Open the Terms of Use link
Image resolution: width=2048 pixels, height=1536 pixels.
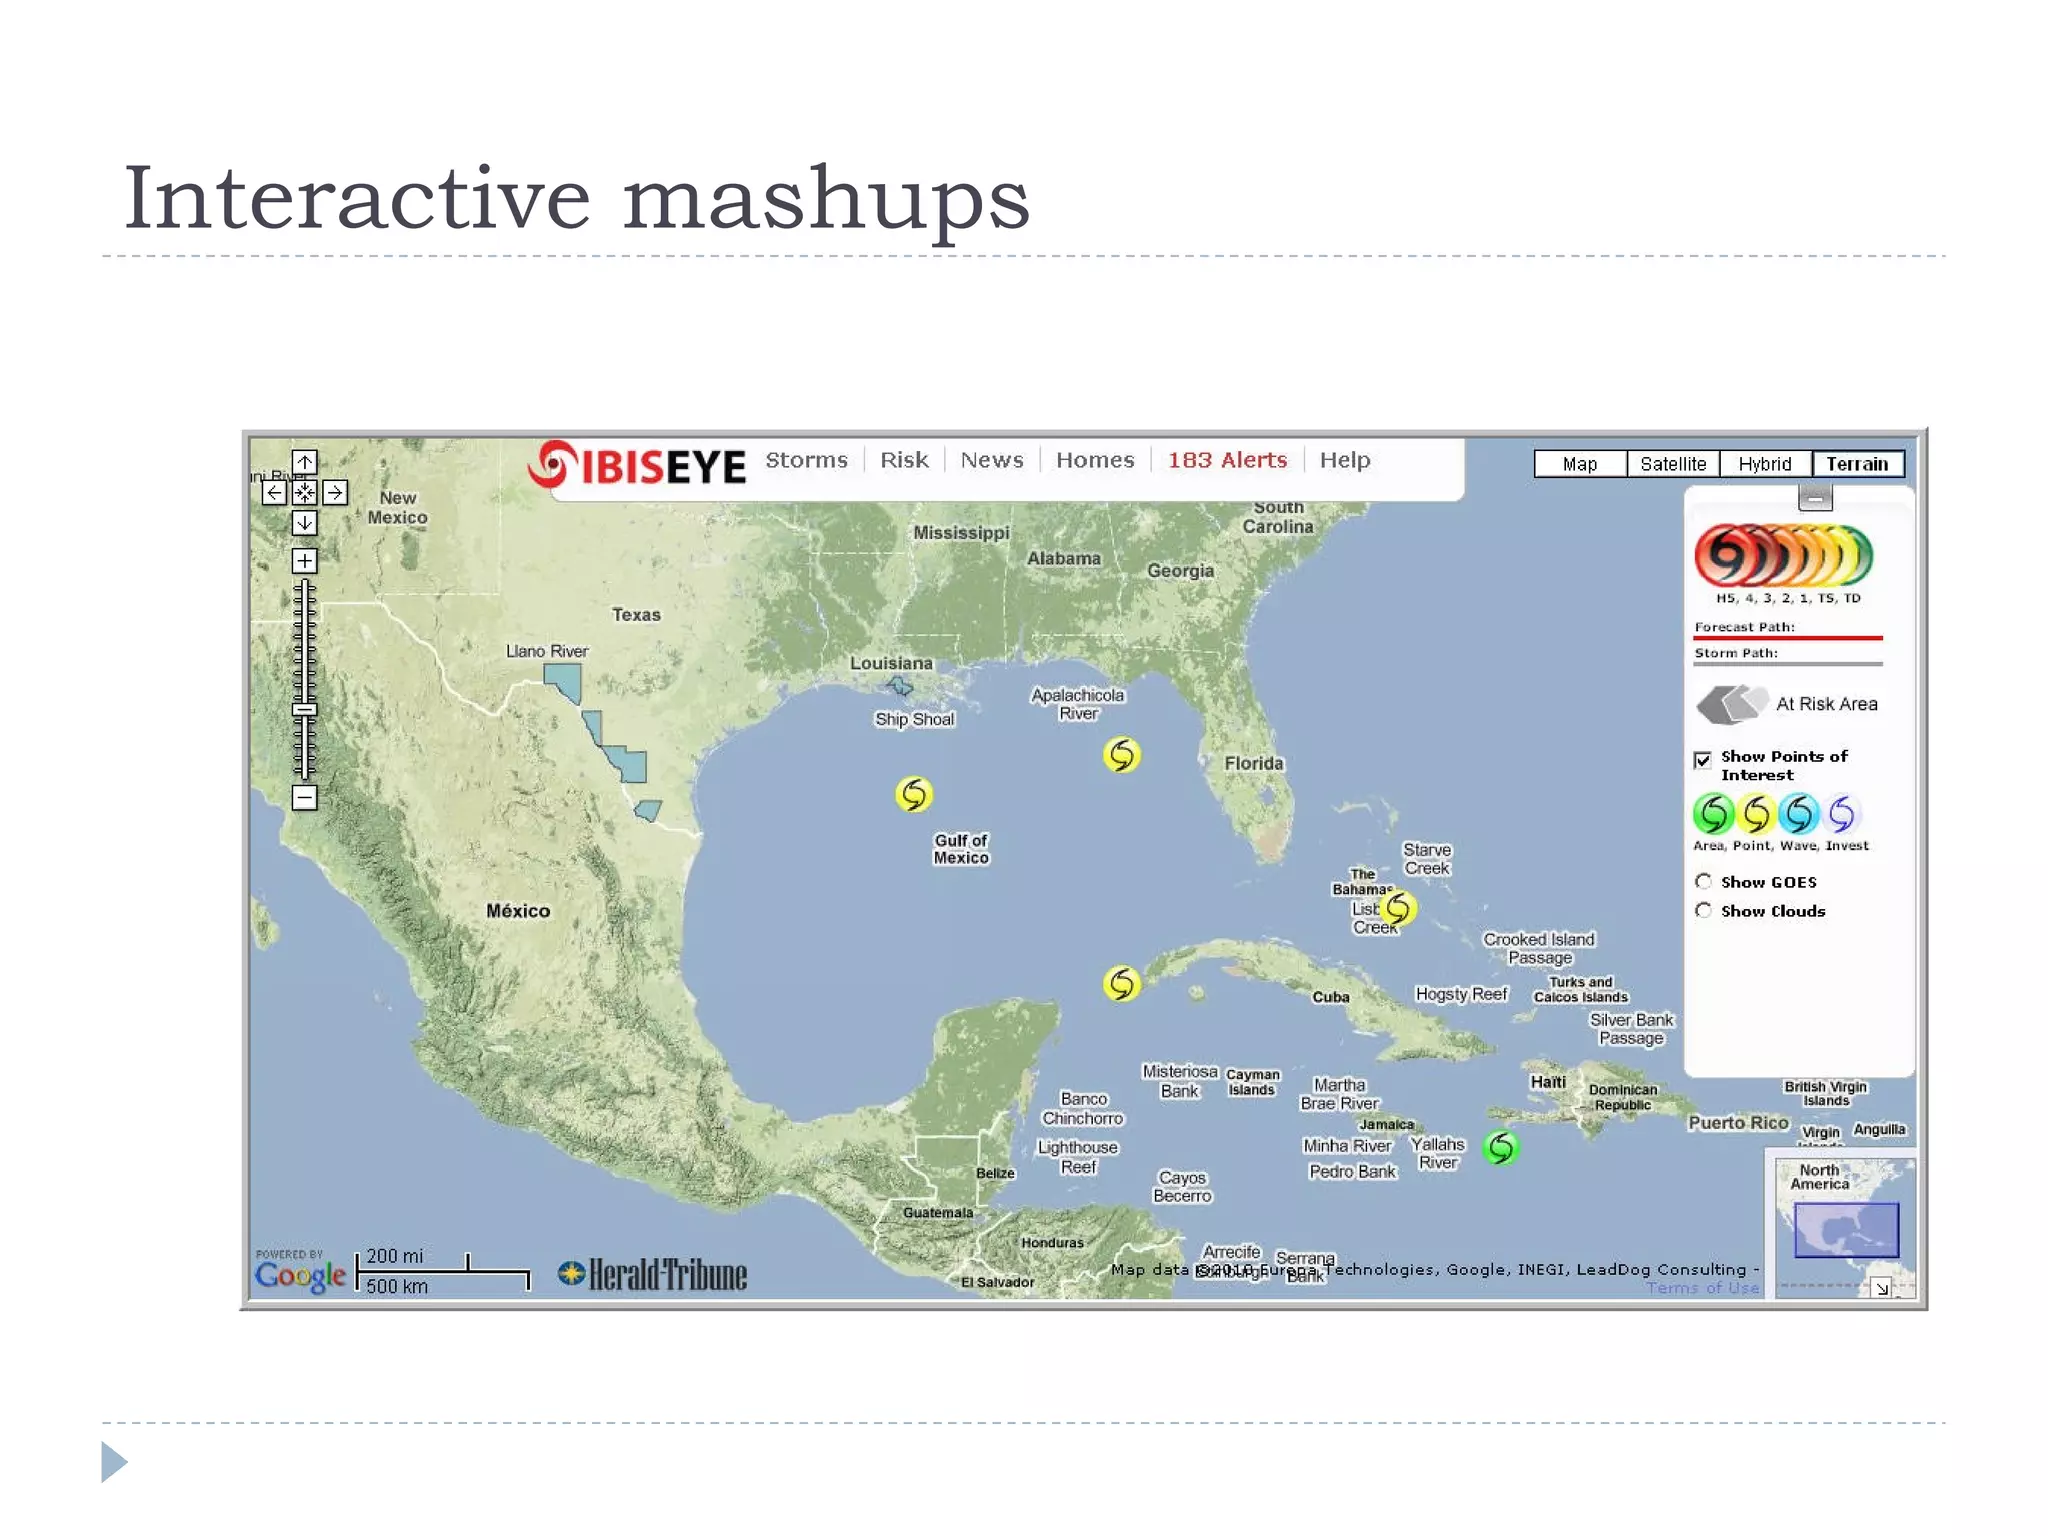click(1702, 1288)
